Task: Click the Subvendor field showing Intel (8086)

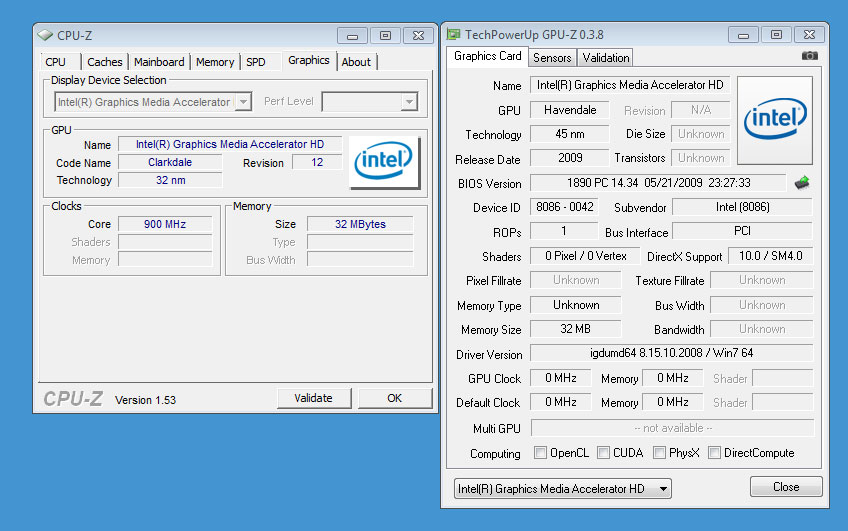Action: pos(743,207)
